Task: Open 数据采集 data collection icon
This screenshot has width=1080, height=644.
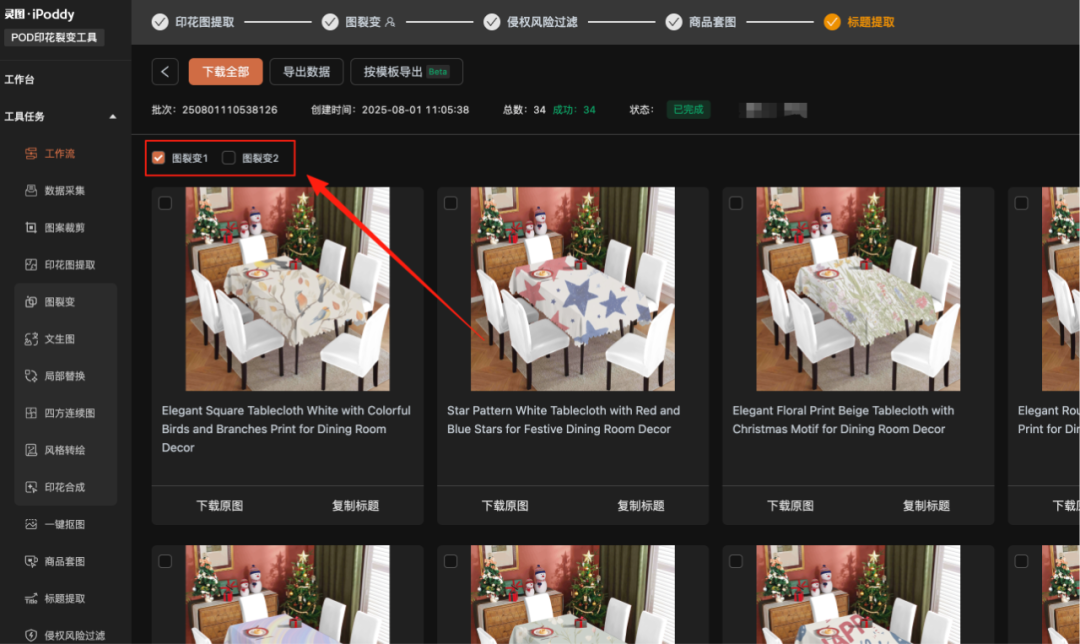Action: [31, 191]
